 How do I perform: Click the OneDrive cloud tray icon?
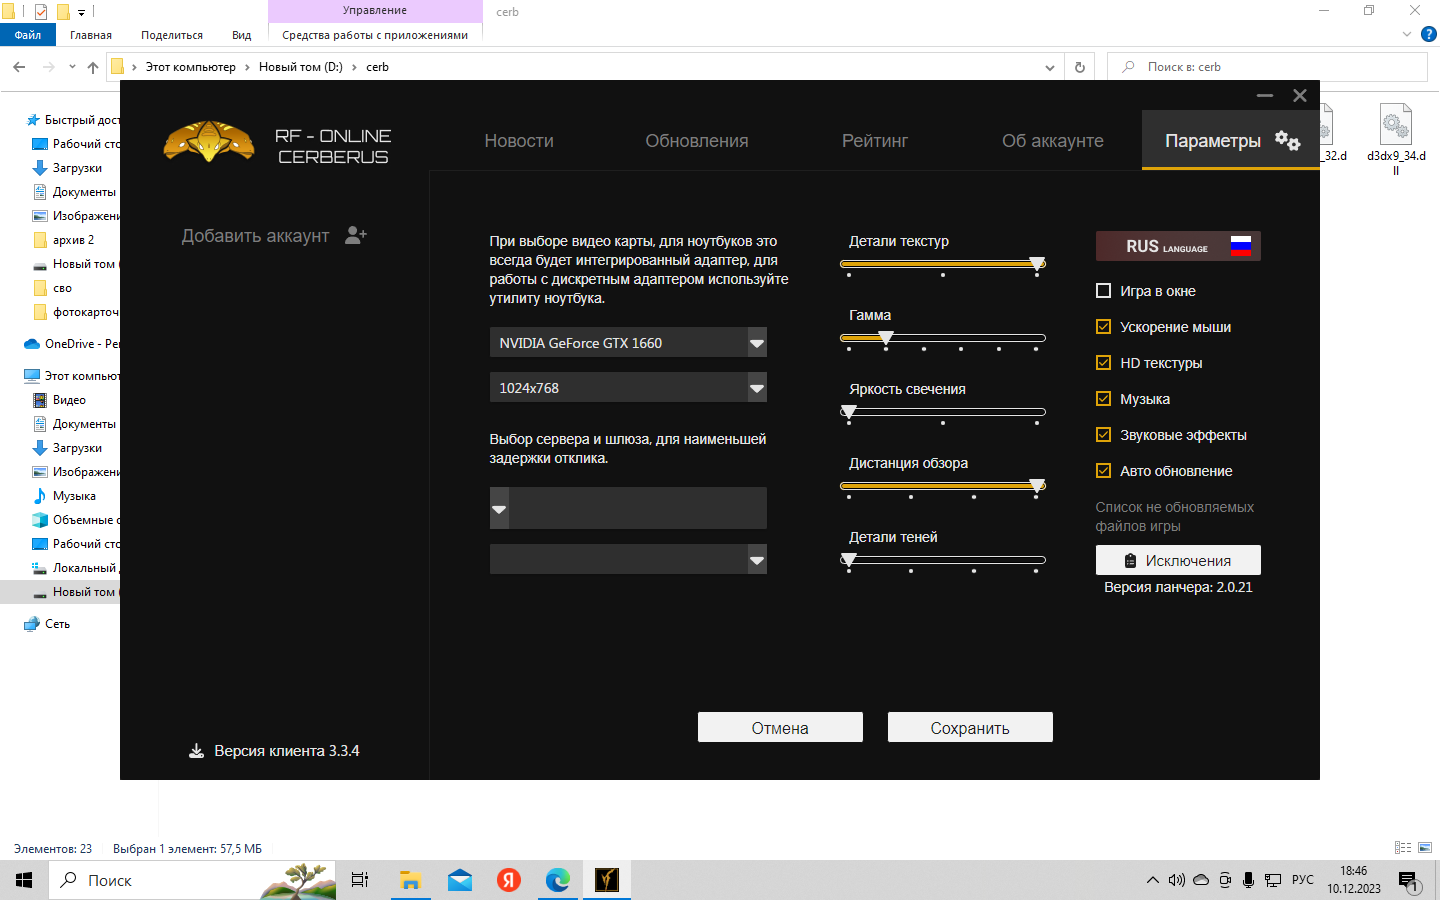click(x=1201, y=880)
